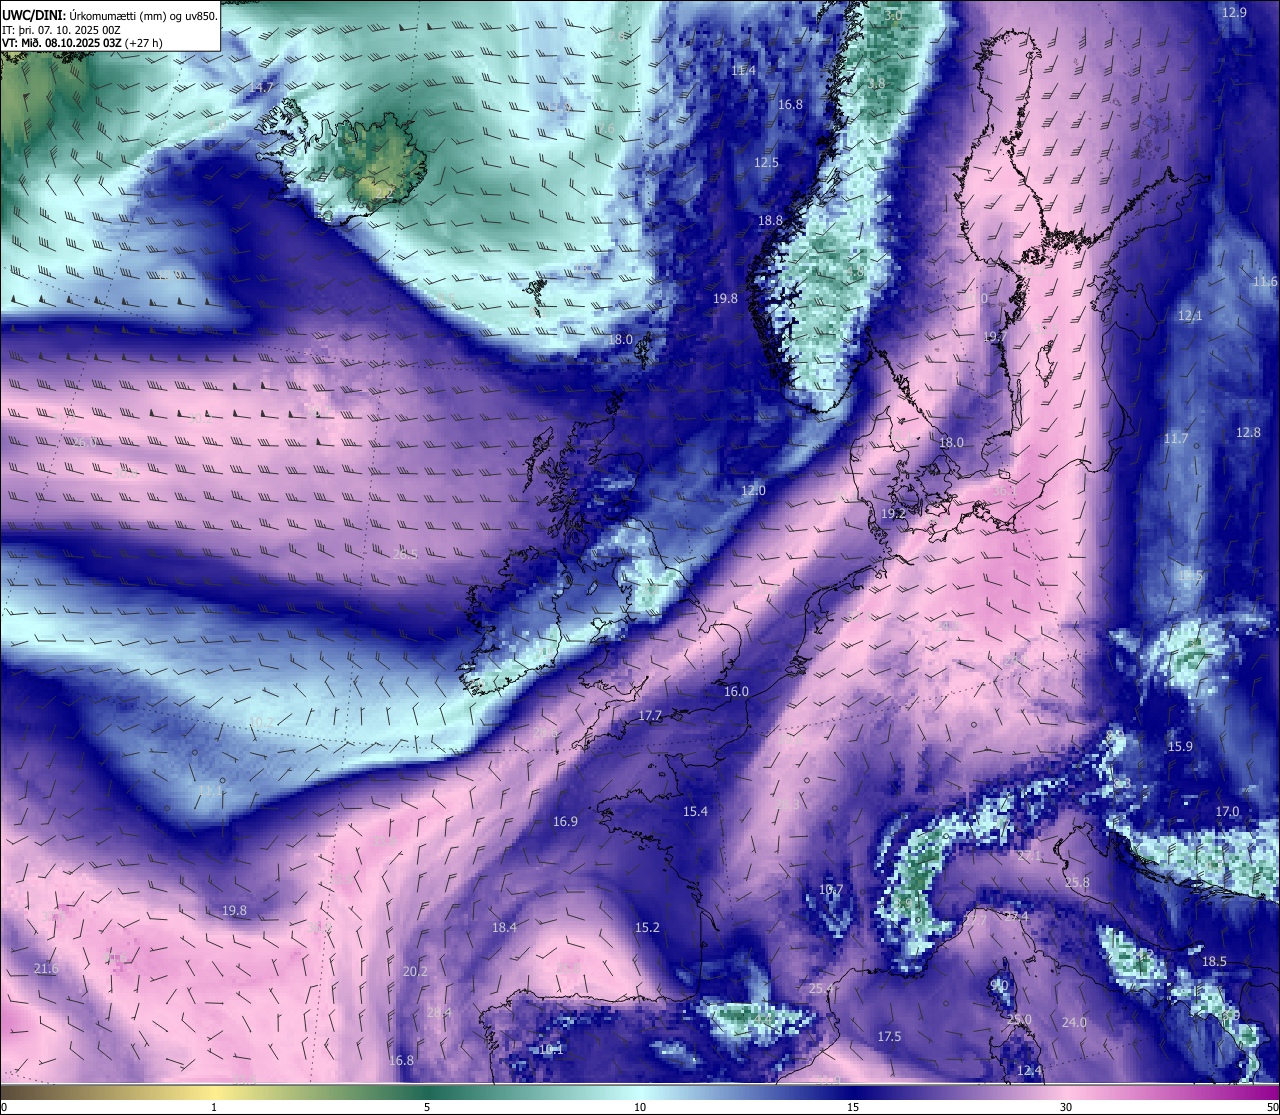Select the 27.1 value label
The height and width of the screenshot is (1115, 1280).
coord(1029,856)
